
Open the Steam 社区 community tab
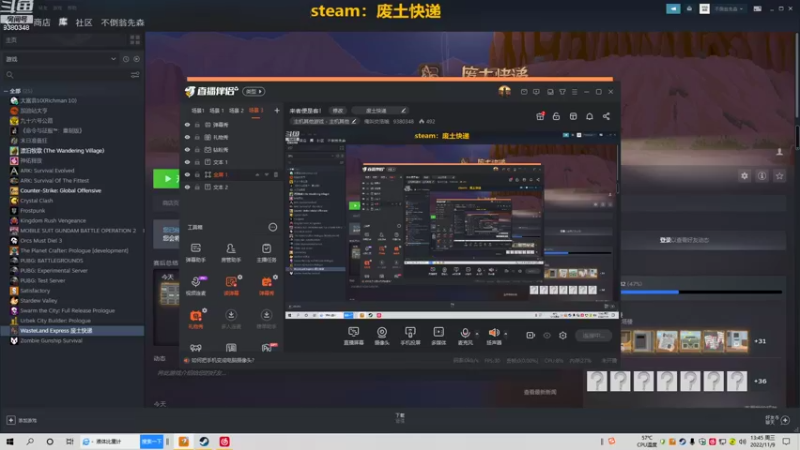coord(84,22)
